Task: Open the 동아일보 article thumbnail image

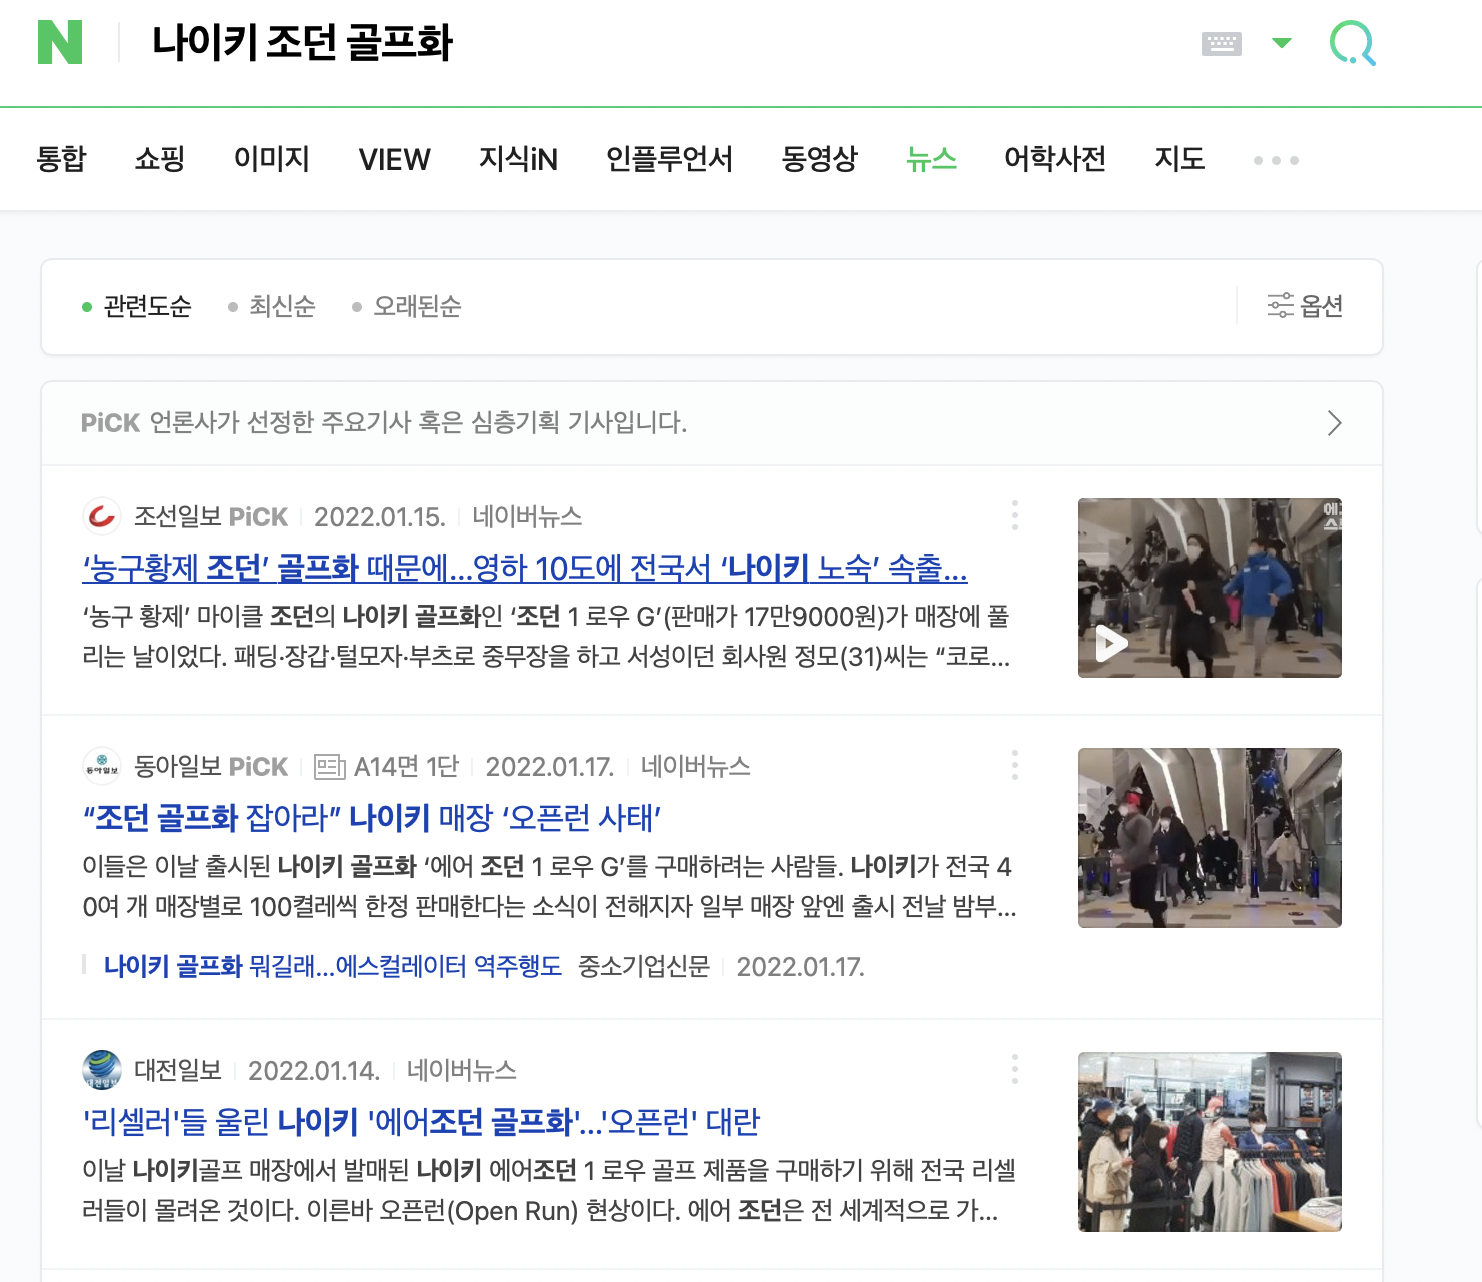Action: pyautogui.click(x=1209, y=838)
